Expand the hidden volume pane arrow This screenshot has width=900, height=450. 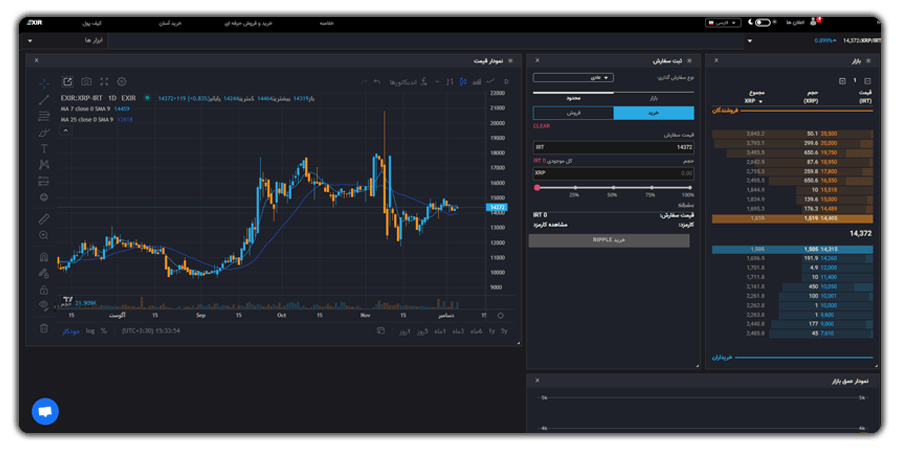[56, 307]
